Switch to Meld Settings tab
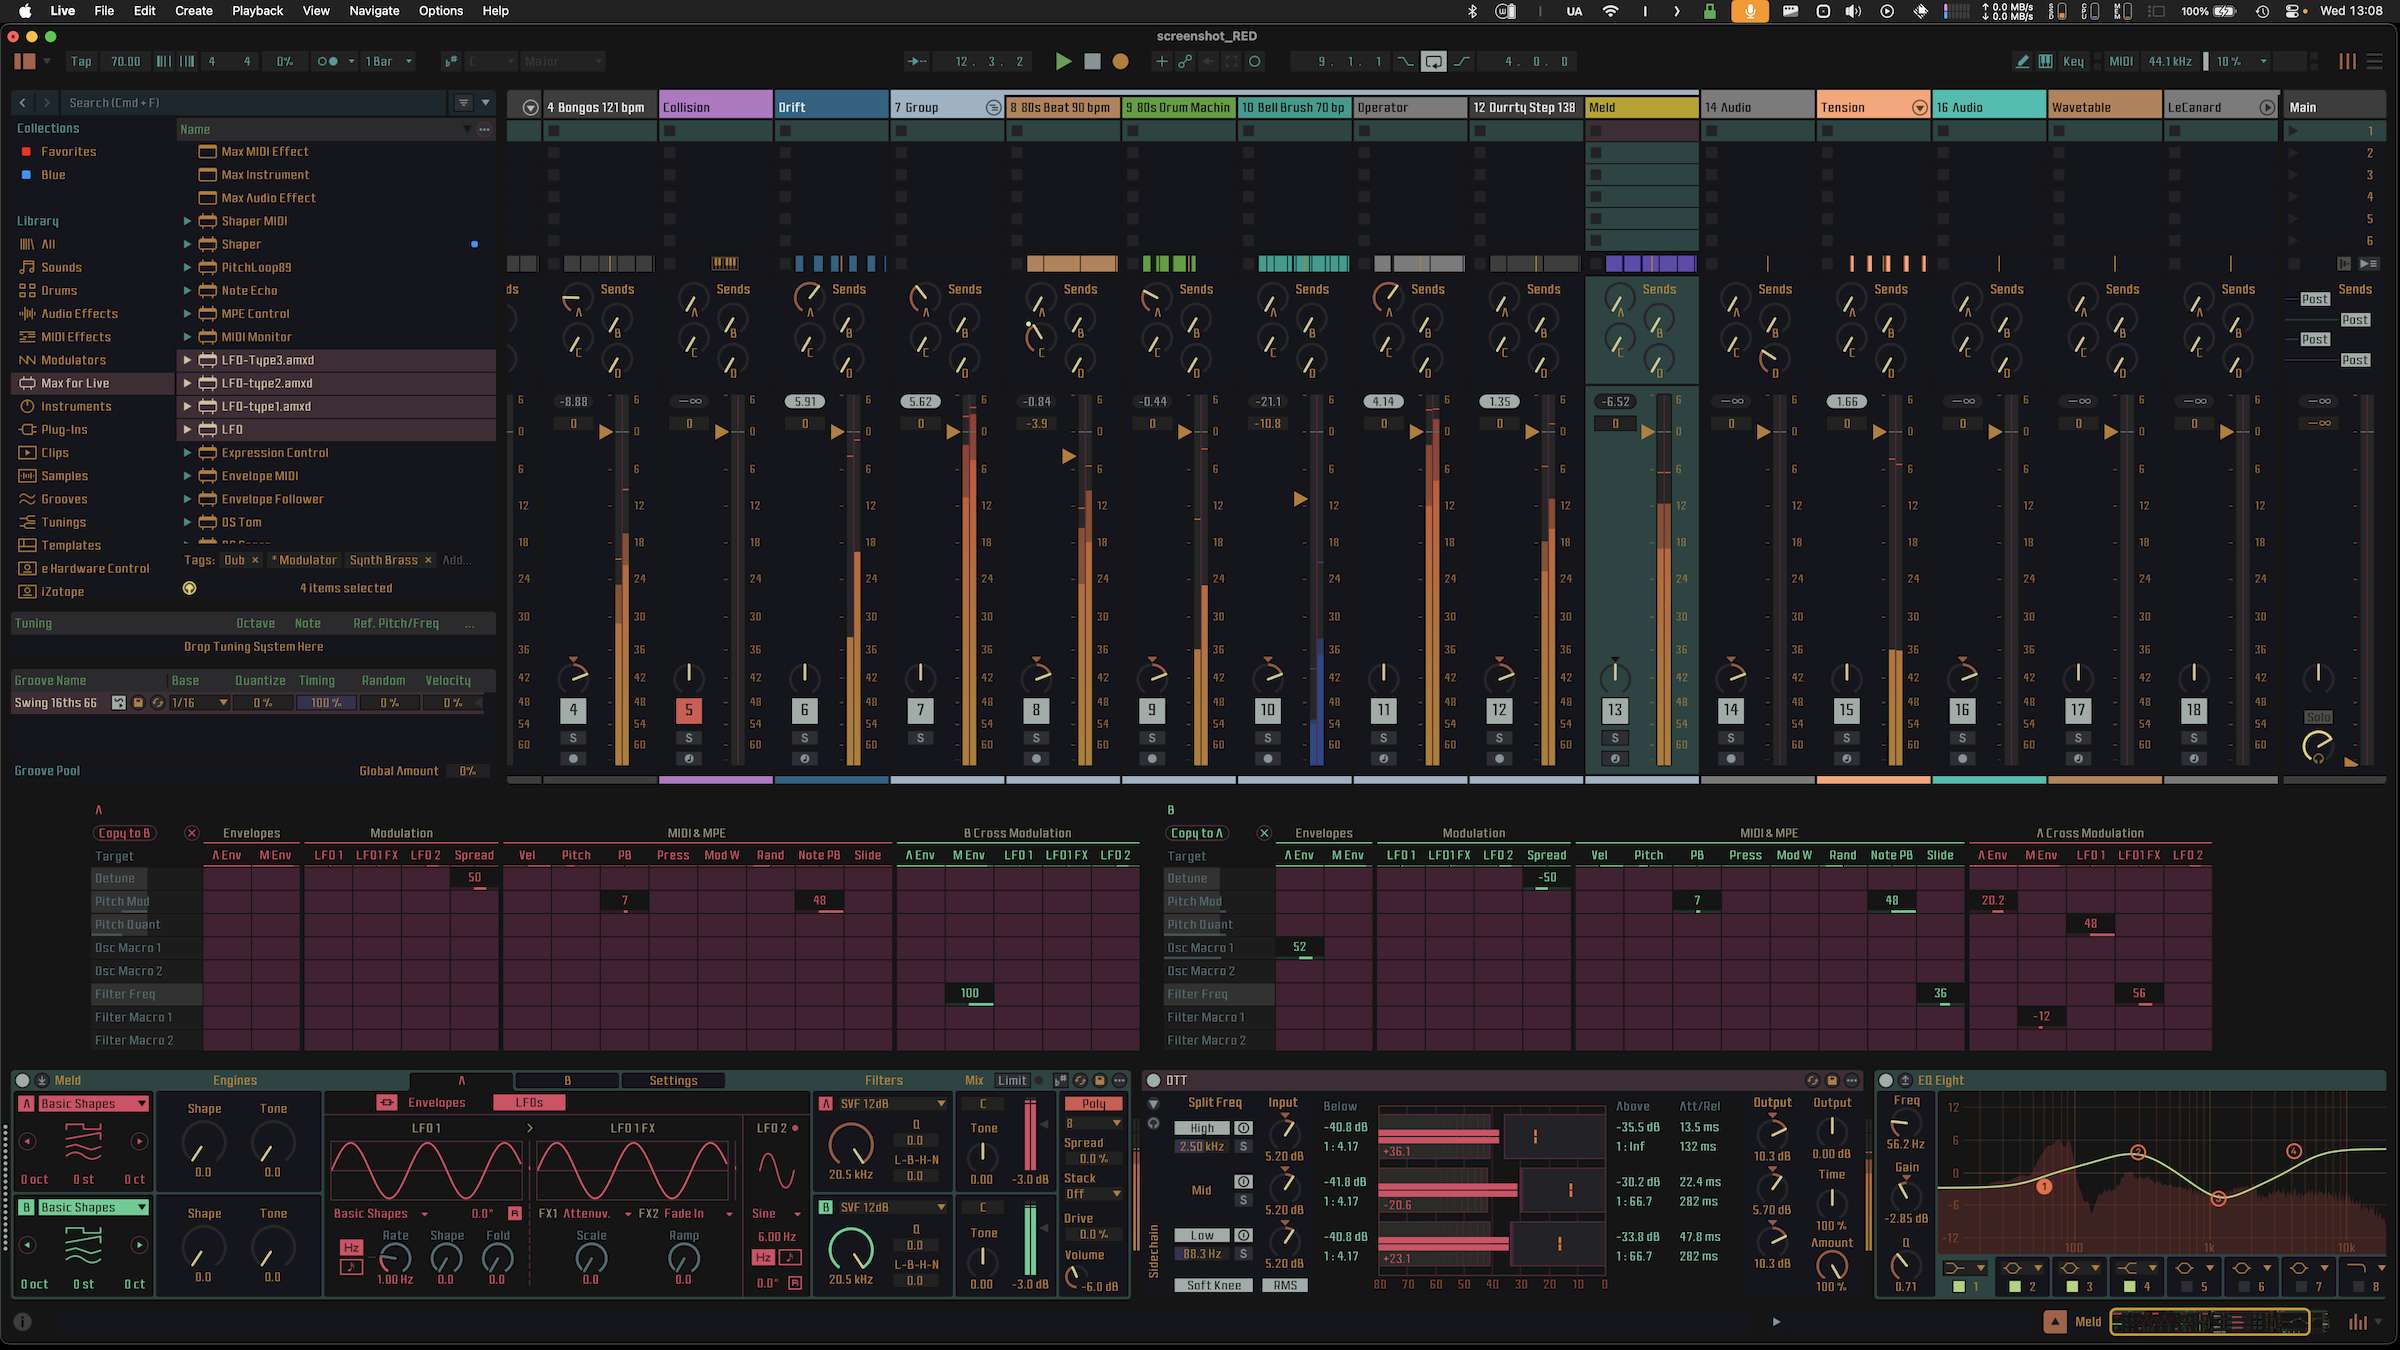 pos(673,1080)
